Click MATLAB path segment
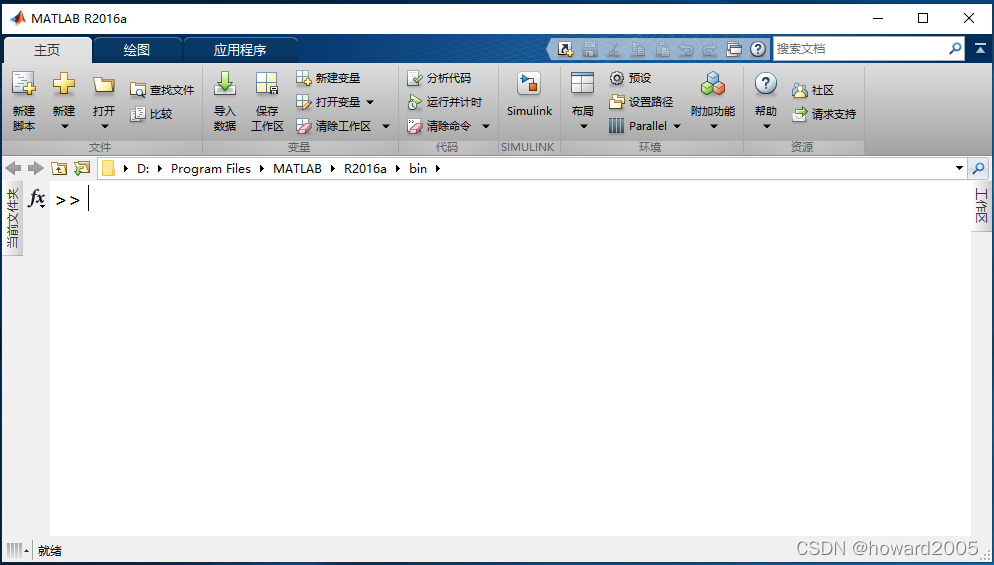The height and width of the screenshot is (565, 994). pyautogui.click(x=297, y=169)
